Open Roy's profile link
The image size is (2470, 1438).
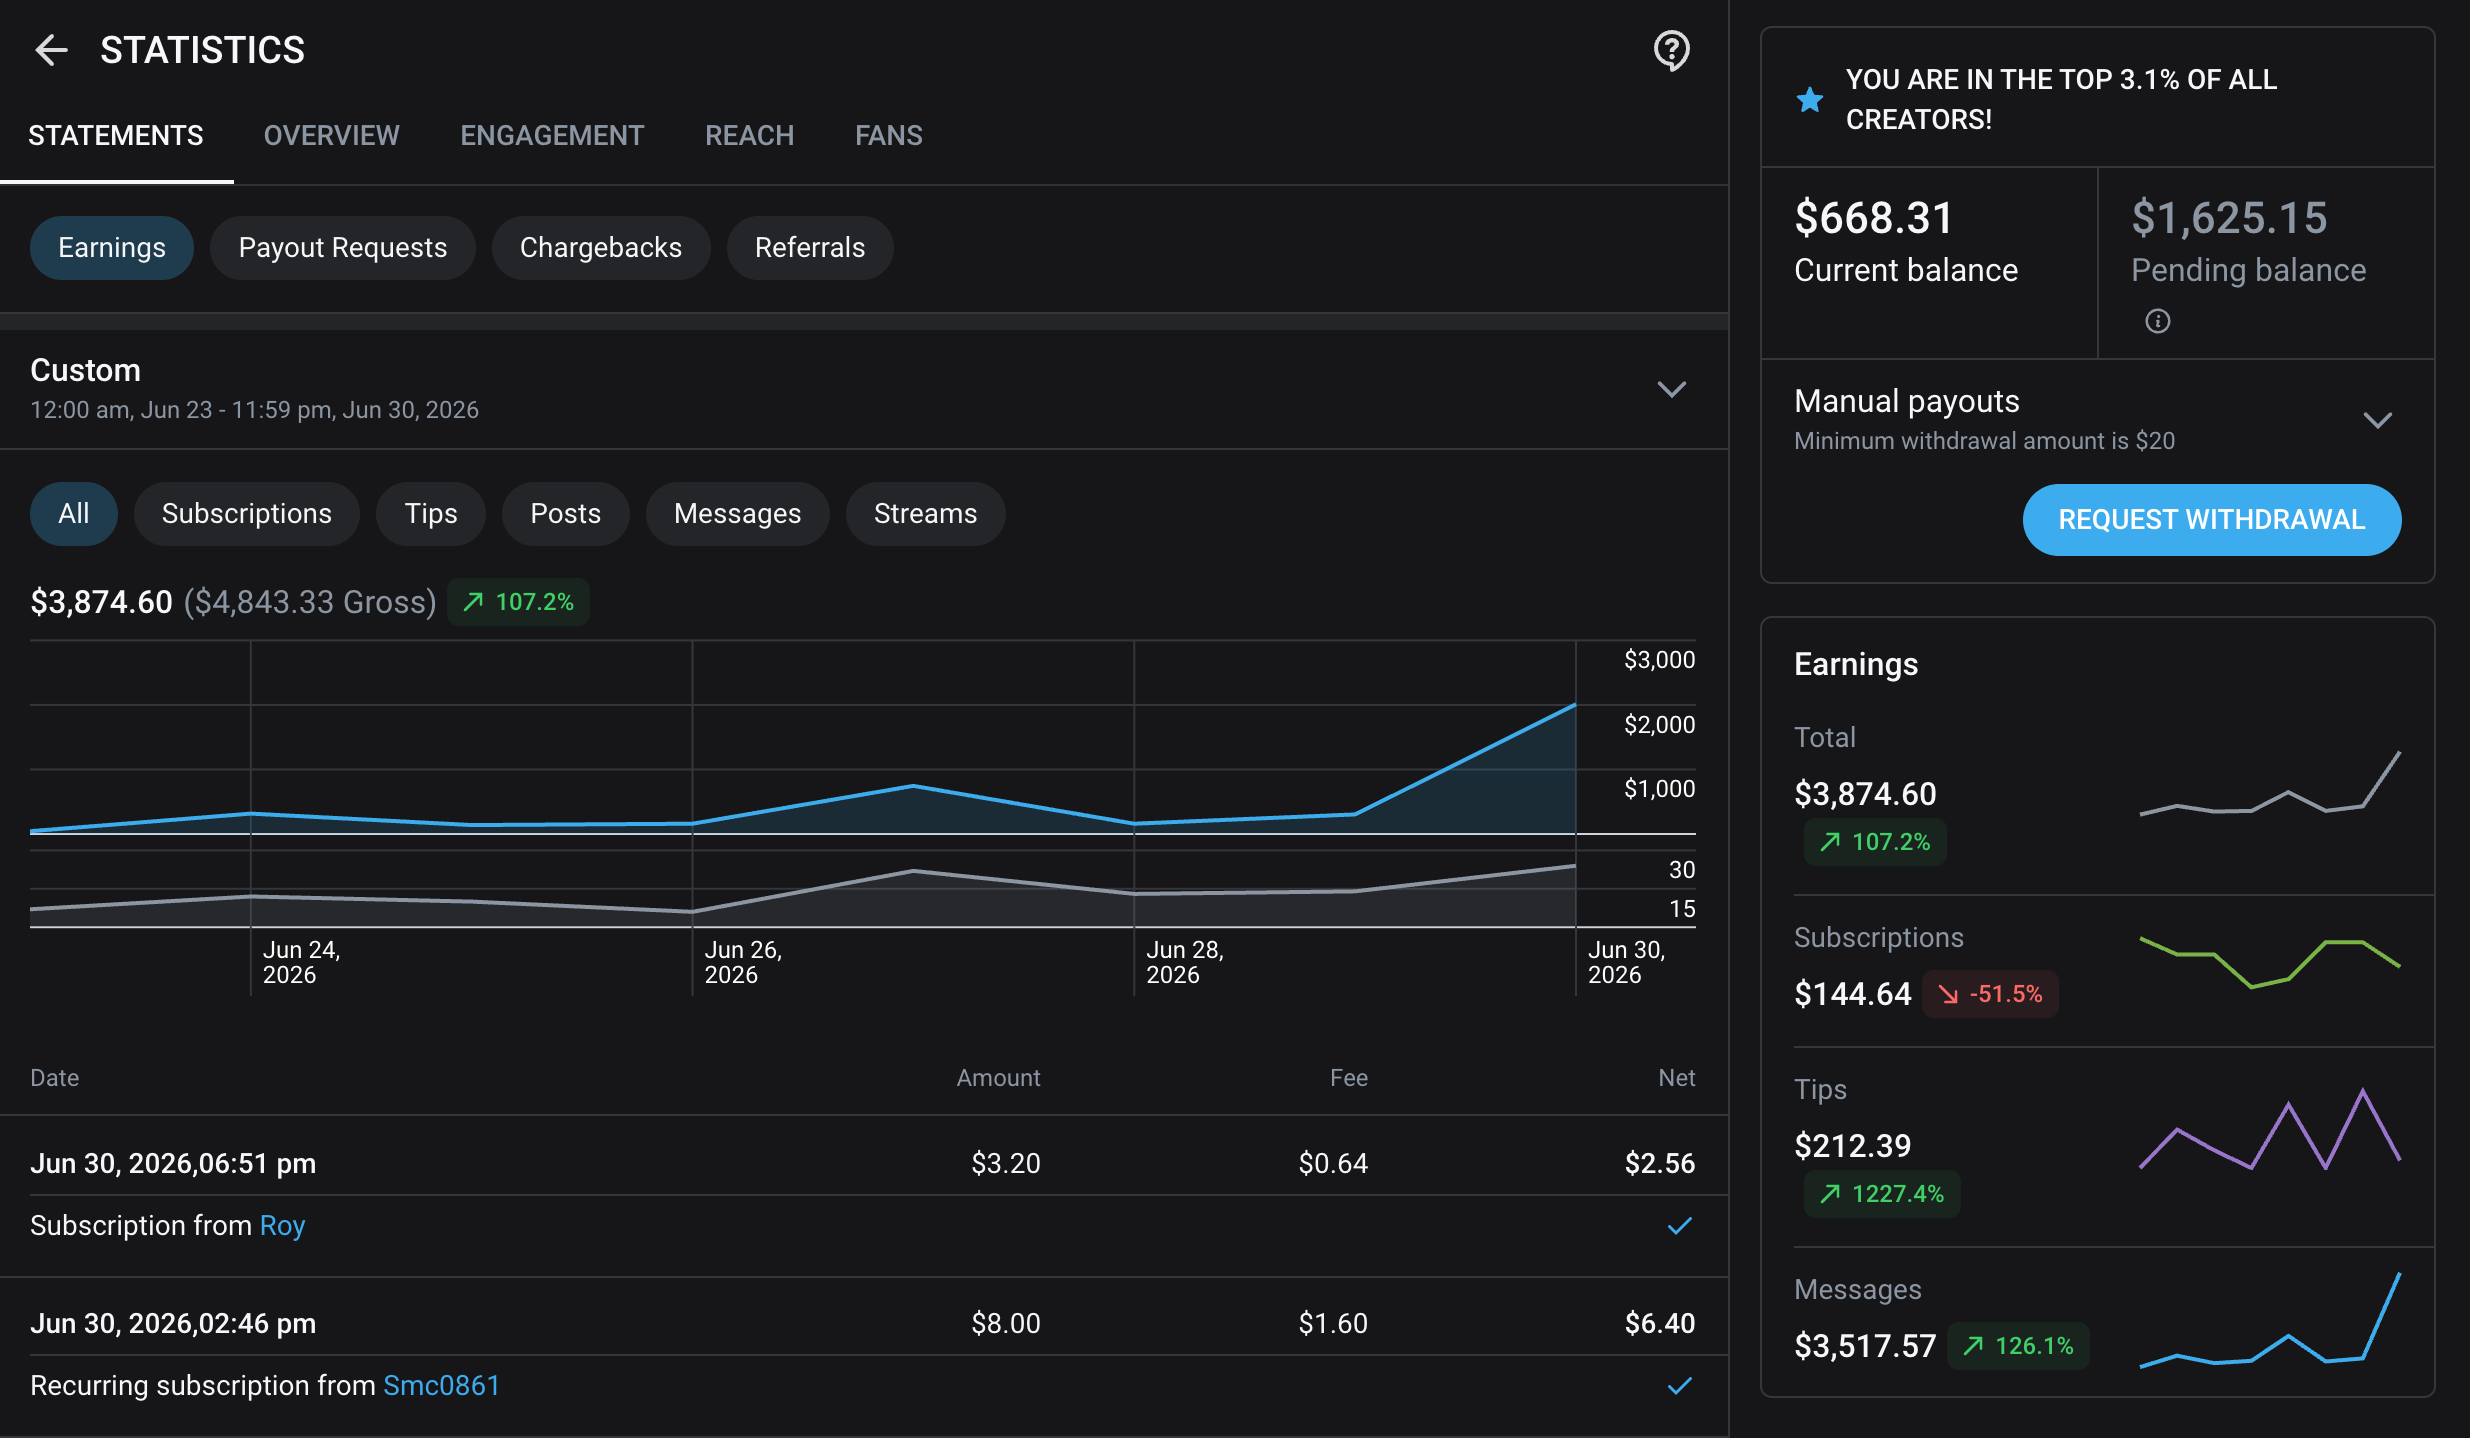[282, 1225]
